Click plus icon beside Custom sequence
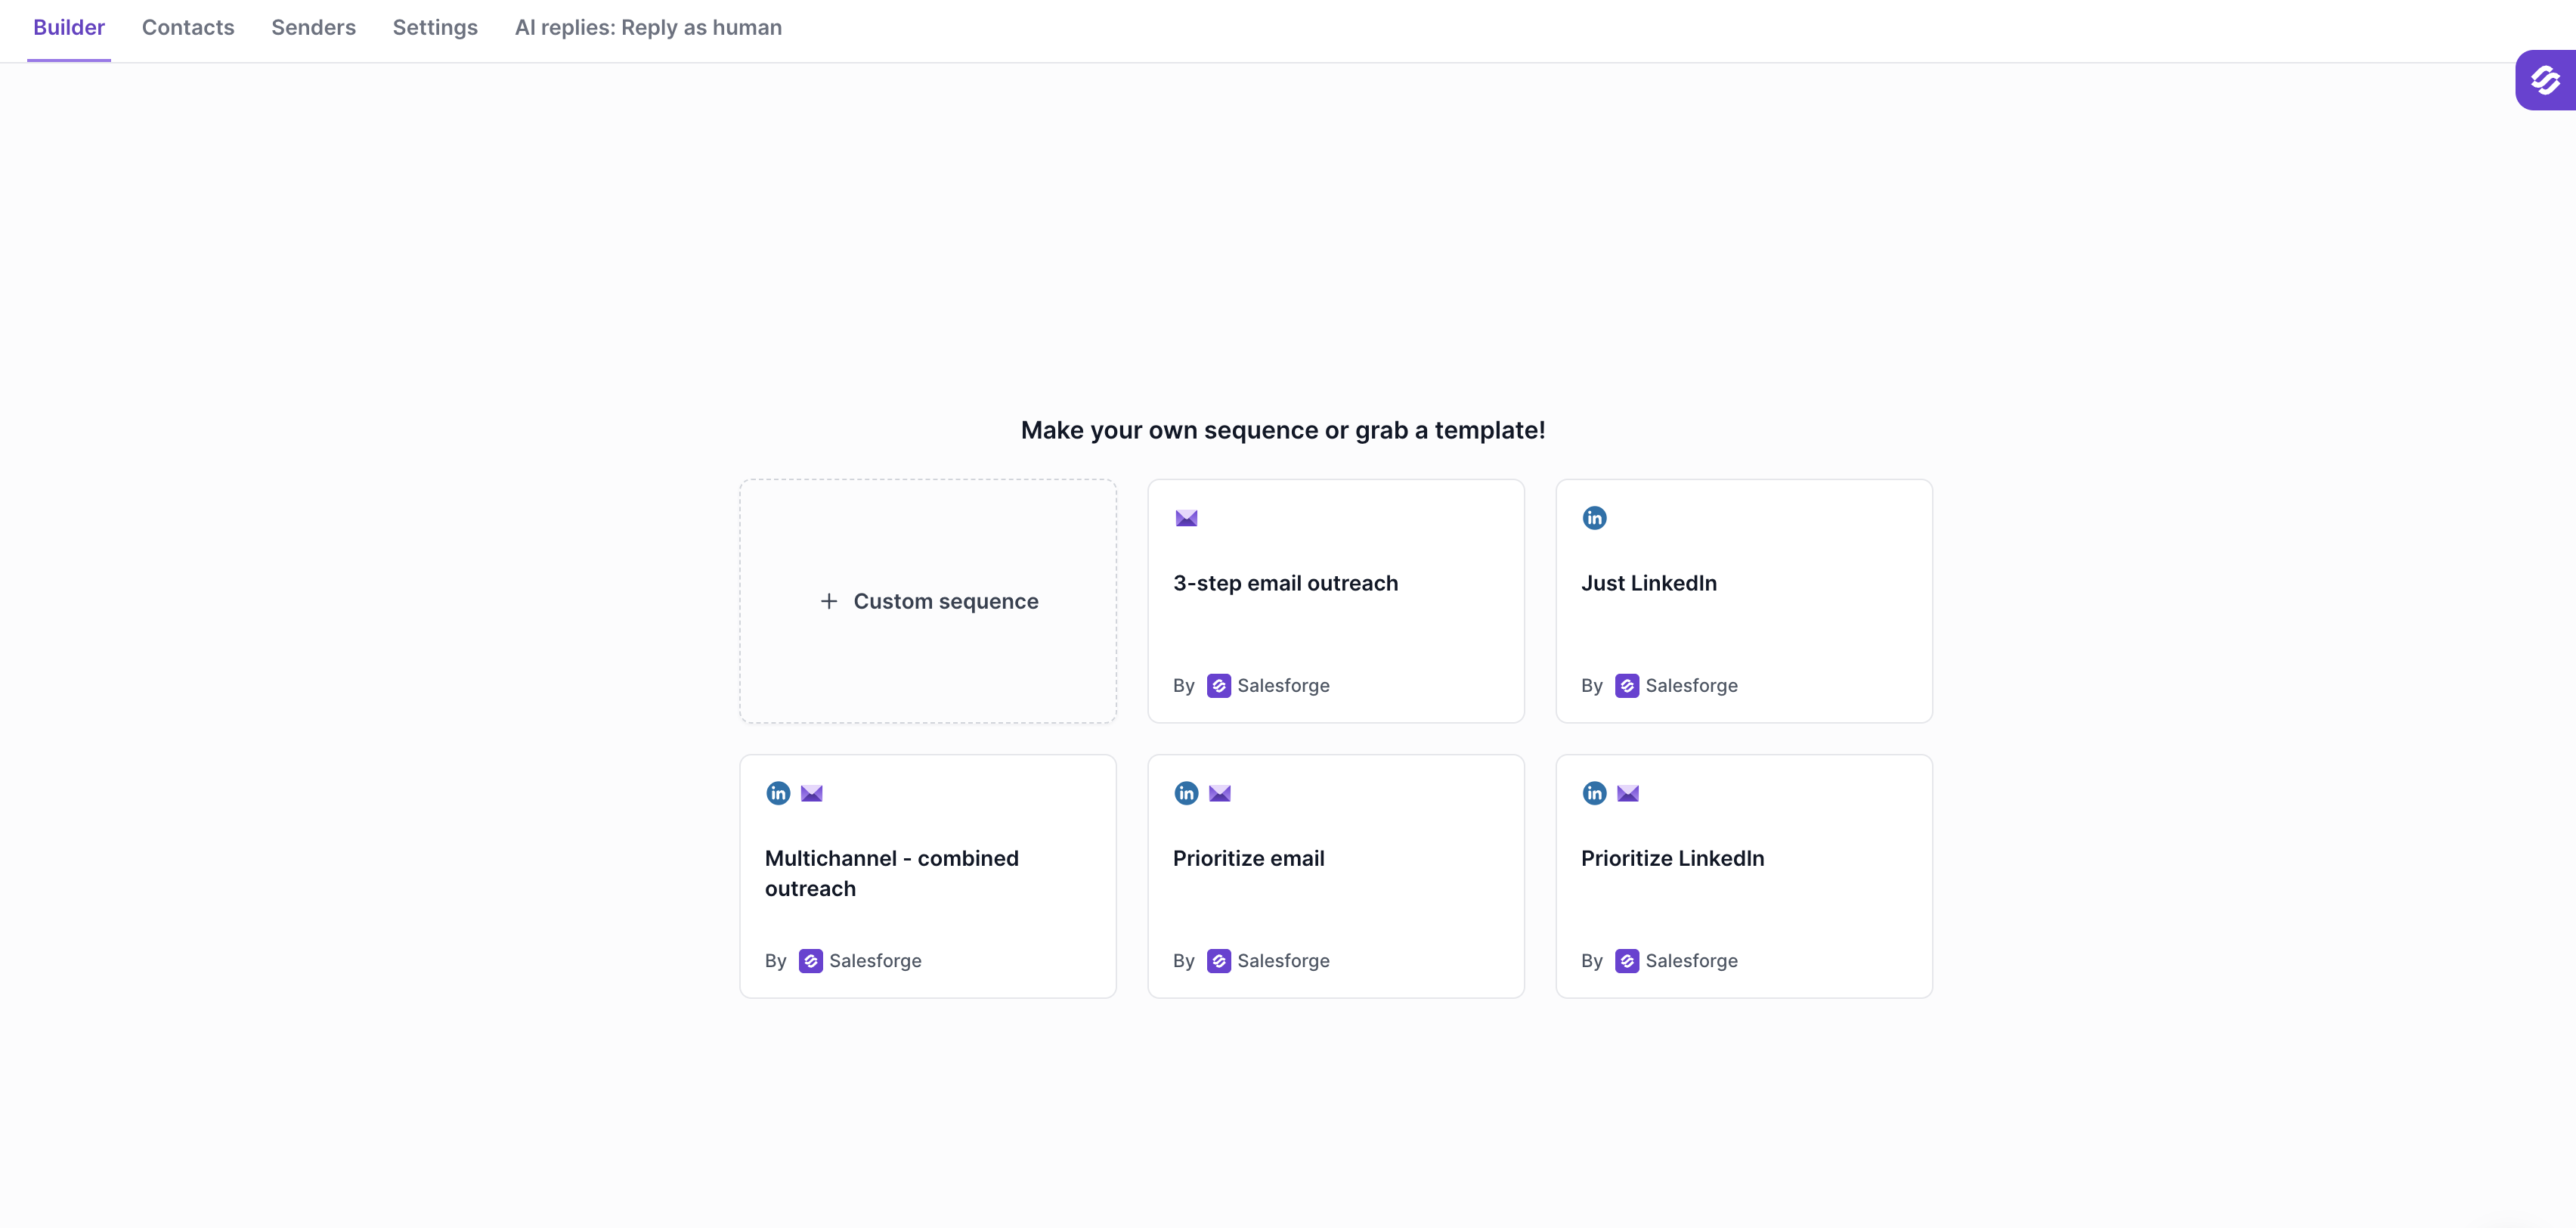Screen dimensions: 2576x1228 tap(829, 601)
